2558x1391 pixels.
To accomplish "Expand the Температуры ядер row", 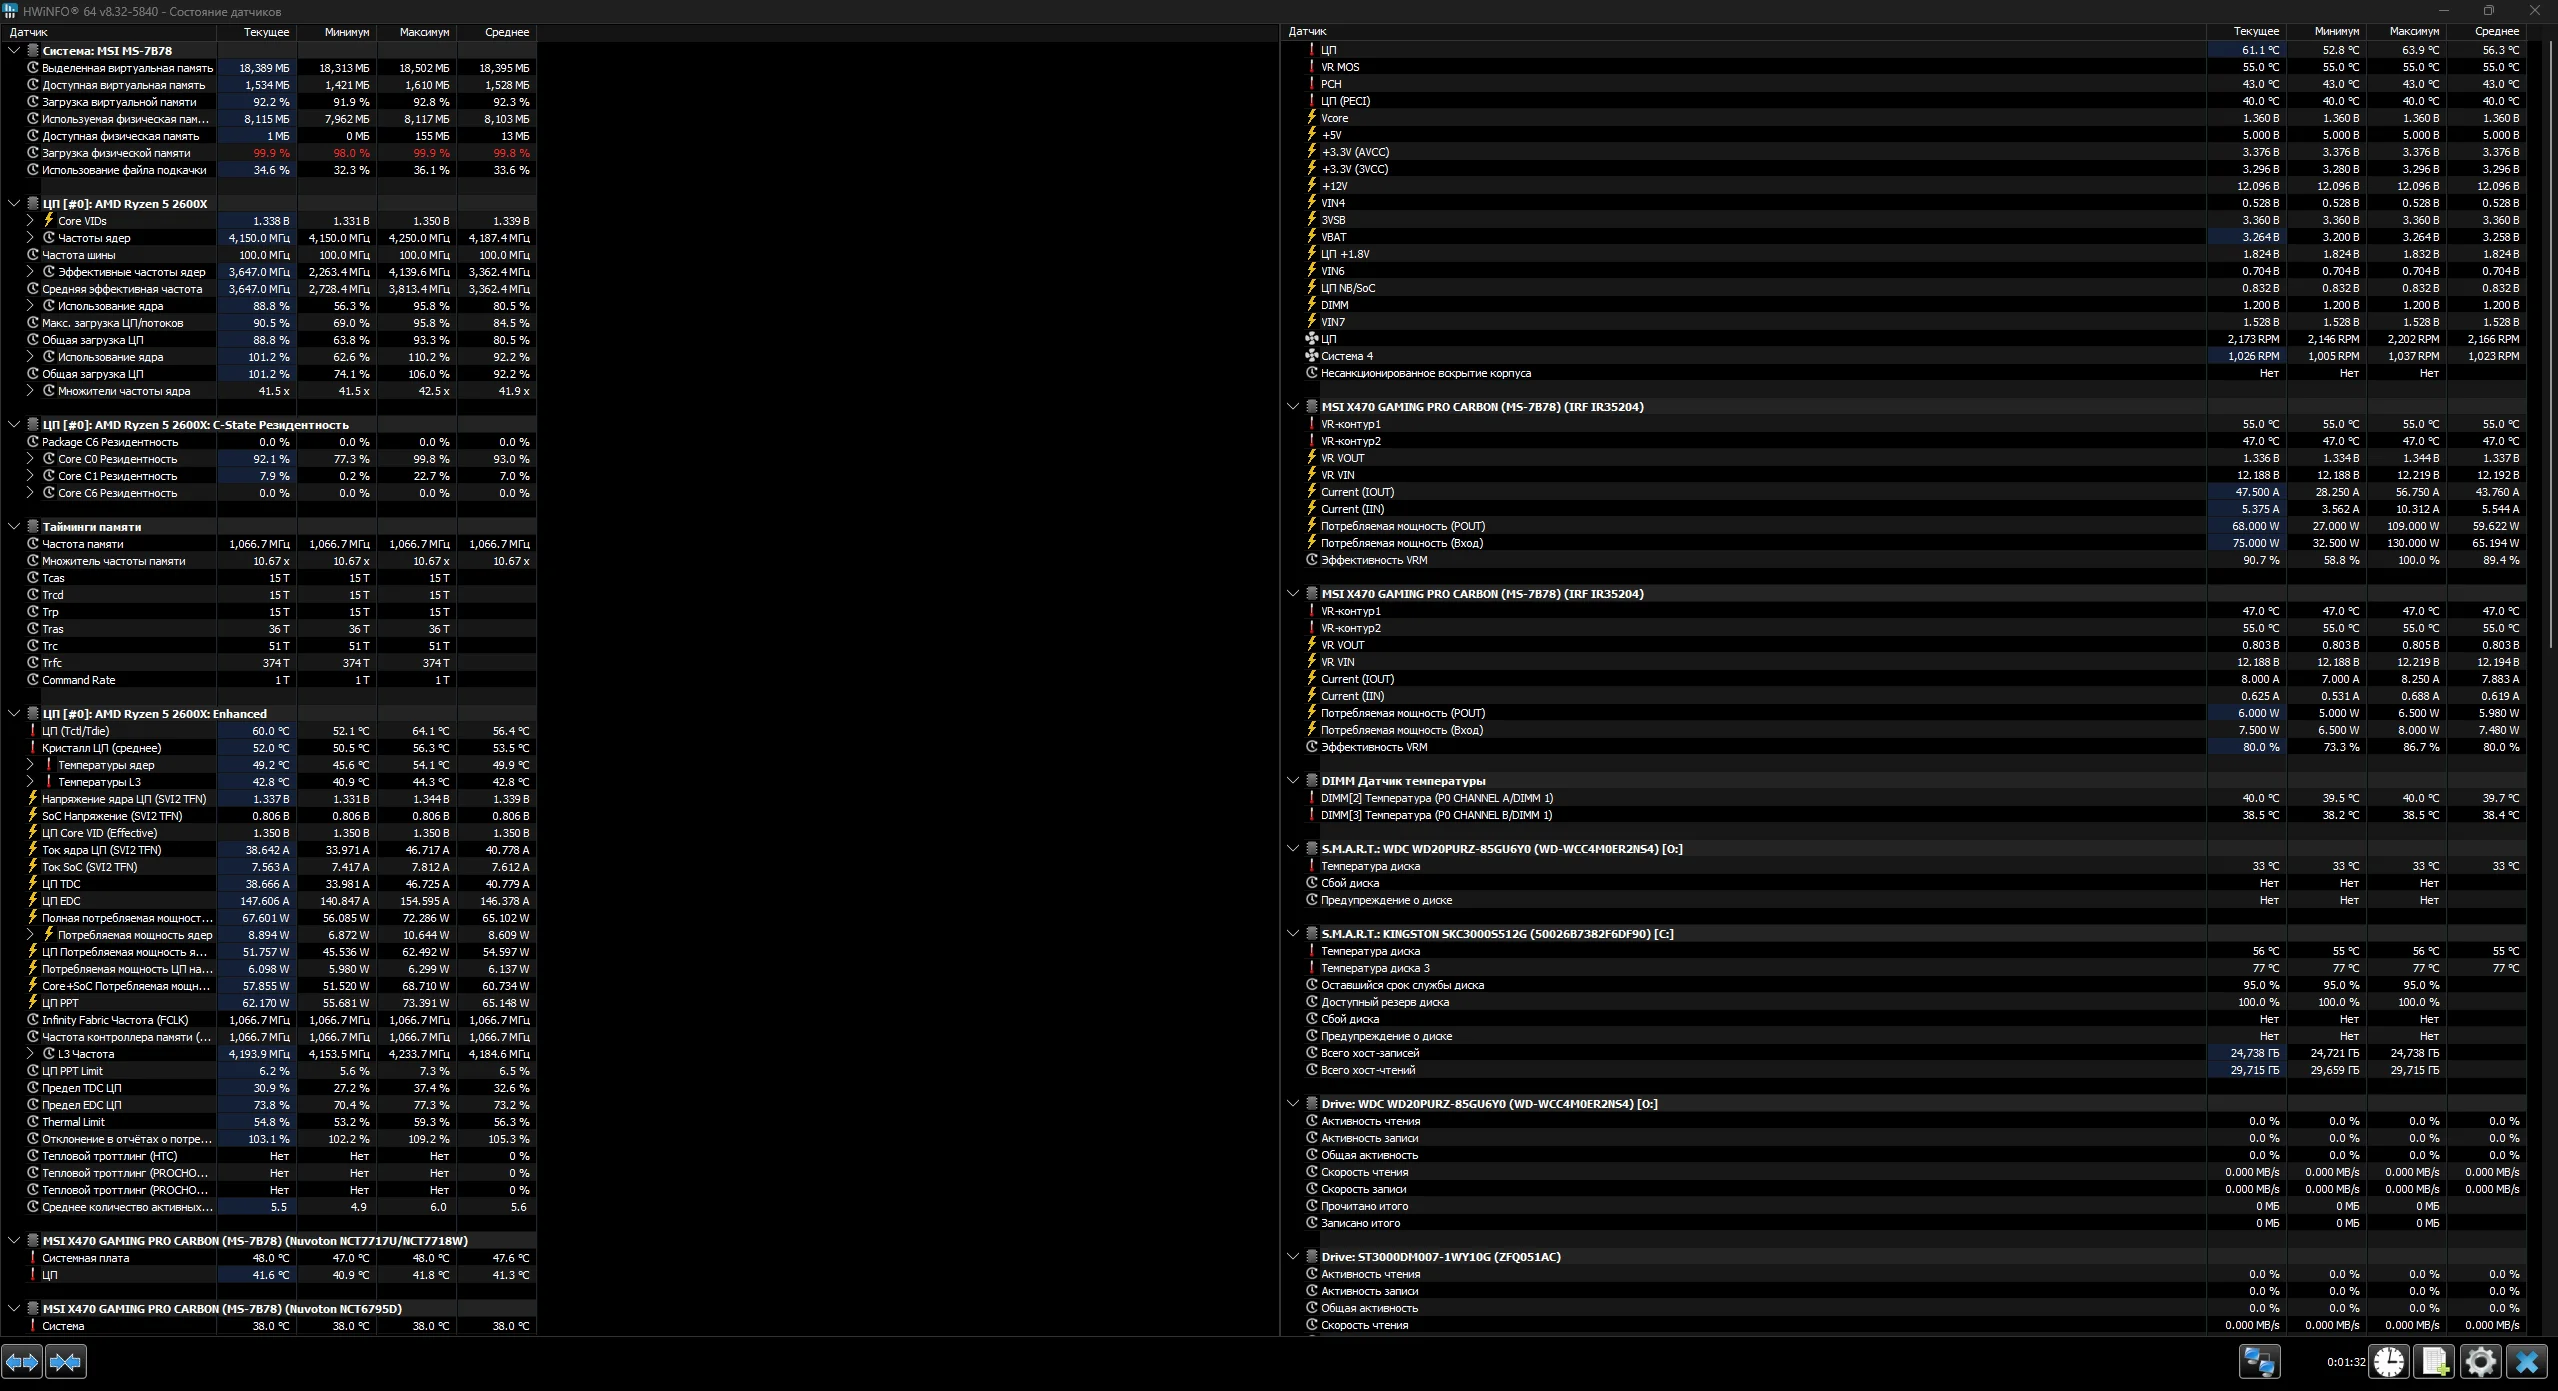I will [x=30, y=765].
